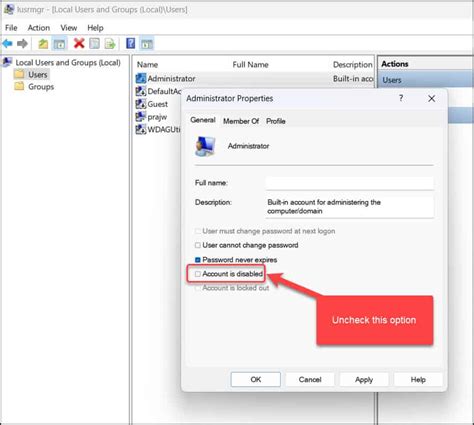Click the Apply button
Viewport: 474px width, 425px height.
(364, 379)
